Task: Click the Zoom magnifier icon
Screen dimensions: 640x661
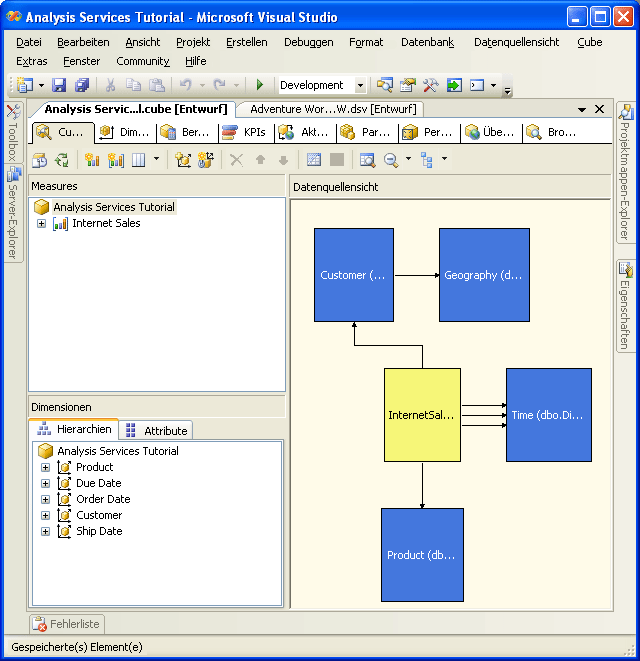Action: point(391,160)
